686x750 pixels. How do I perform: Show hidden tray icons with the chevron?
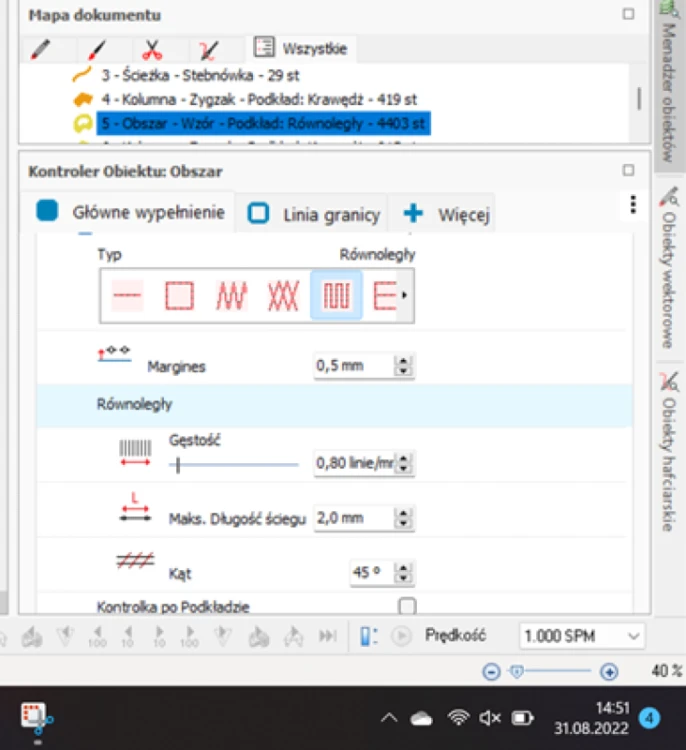click(x=389, y=717)
